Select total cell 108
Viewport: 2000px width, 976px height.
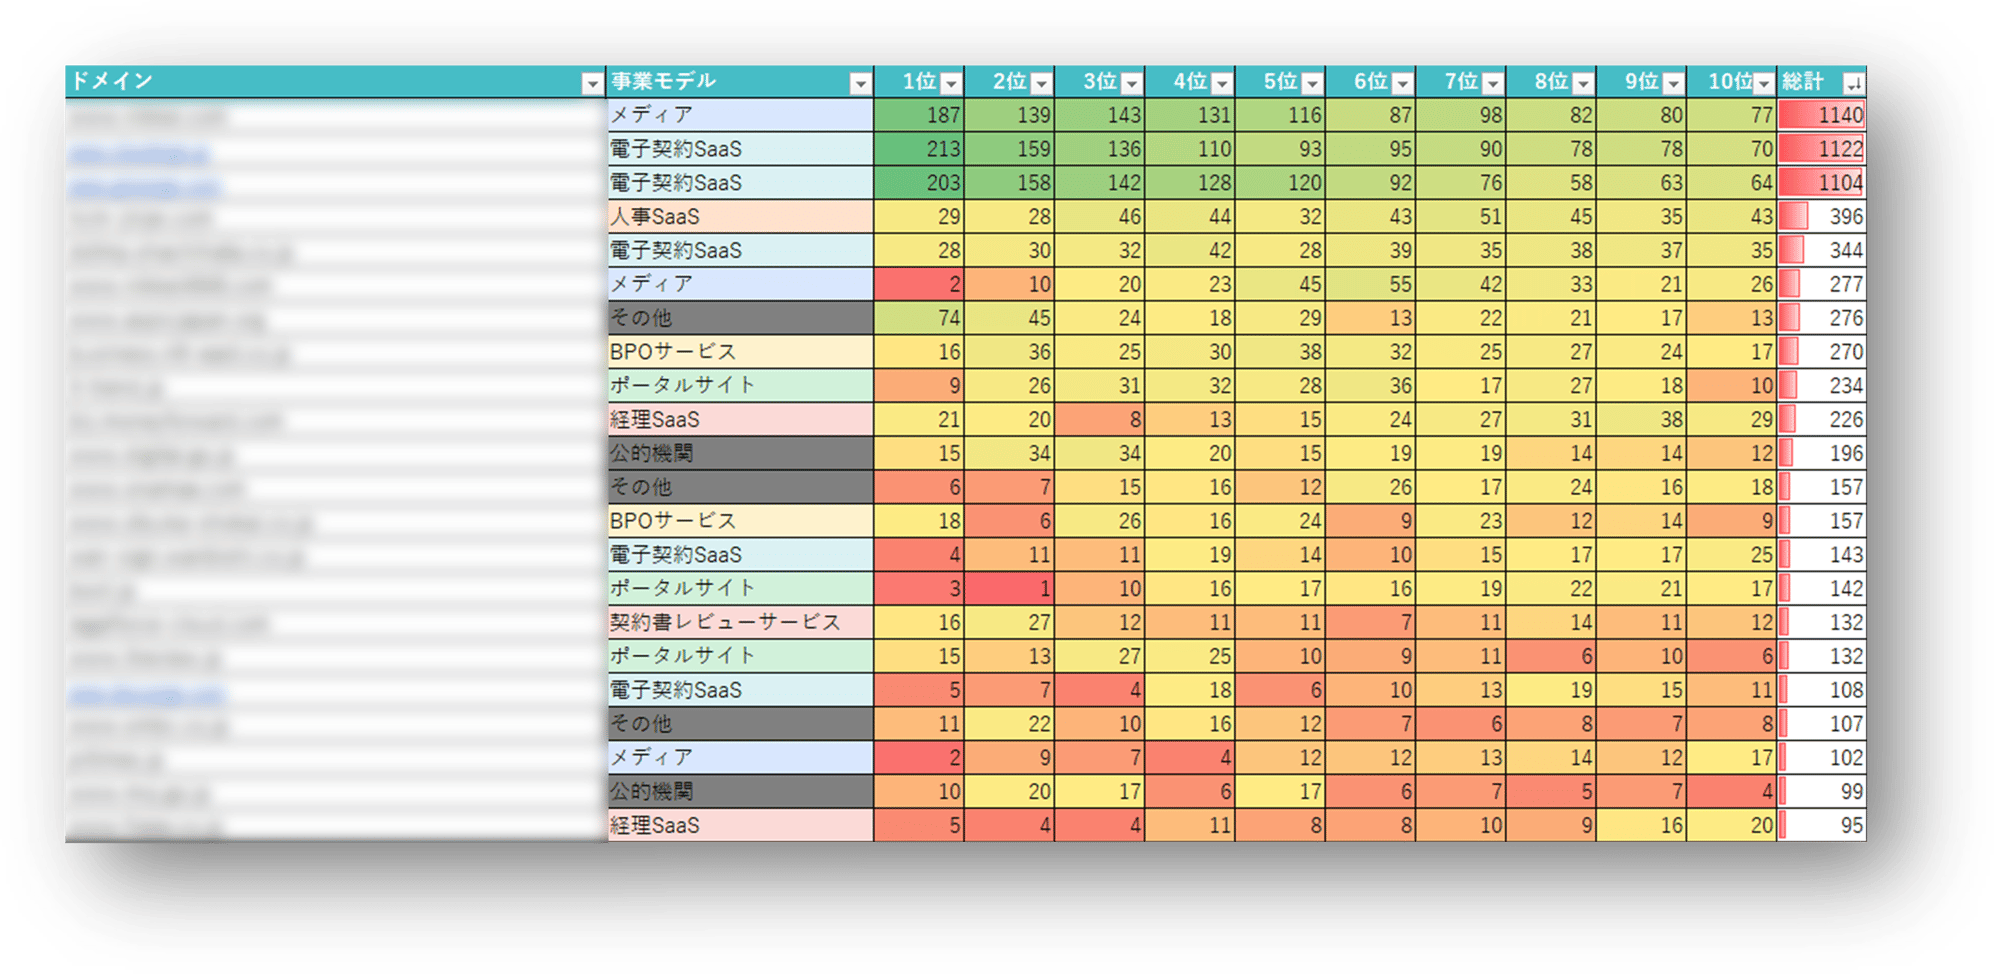coord(1822,690)
